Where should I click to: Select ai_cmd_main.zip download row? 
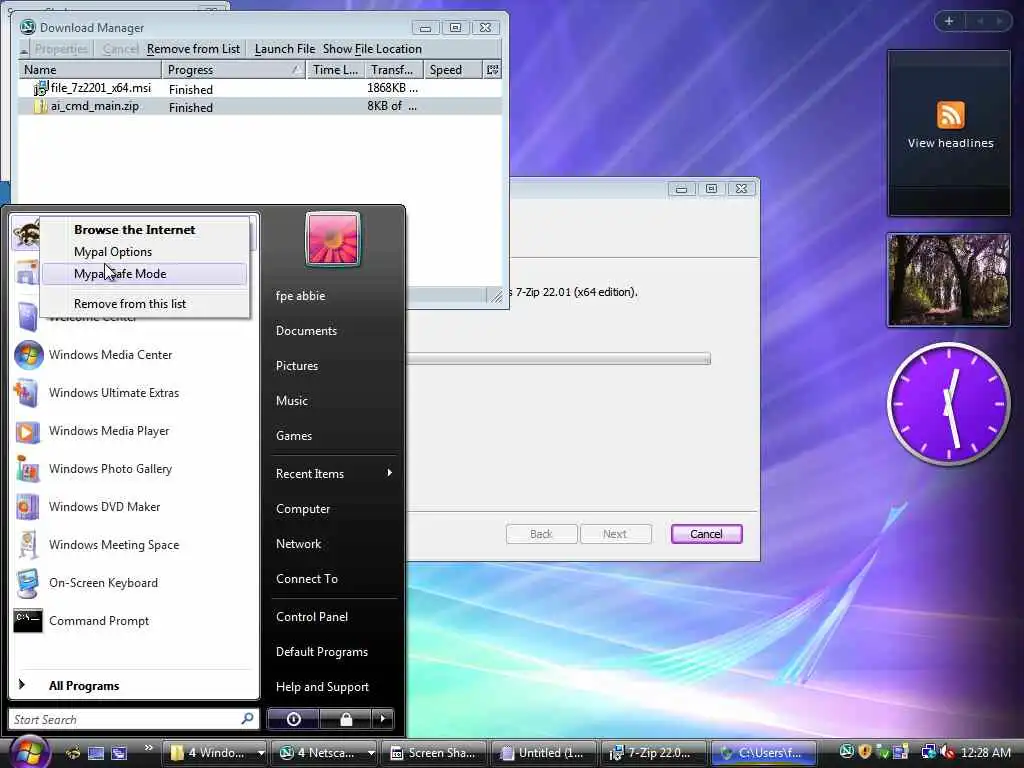click(x=260, y=106)
